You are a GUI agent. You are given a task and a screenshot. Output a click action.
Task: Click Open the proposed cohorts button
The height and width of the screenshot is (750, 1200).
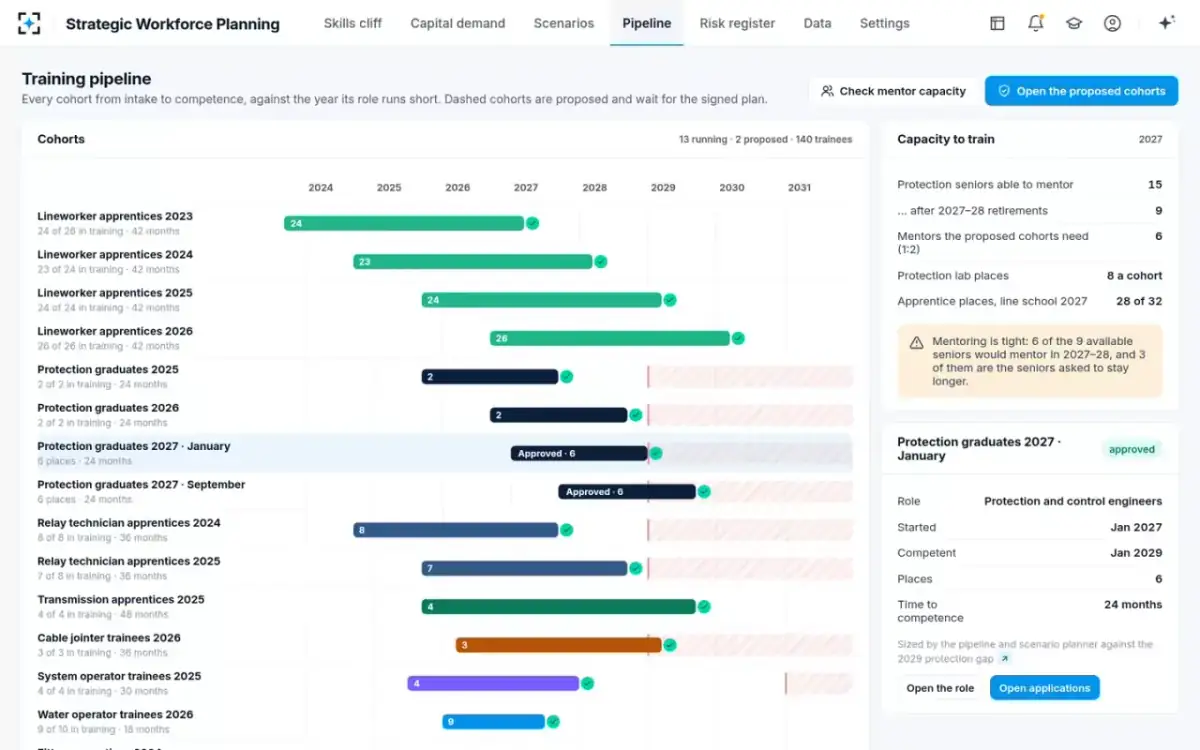1081,91
